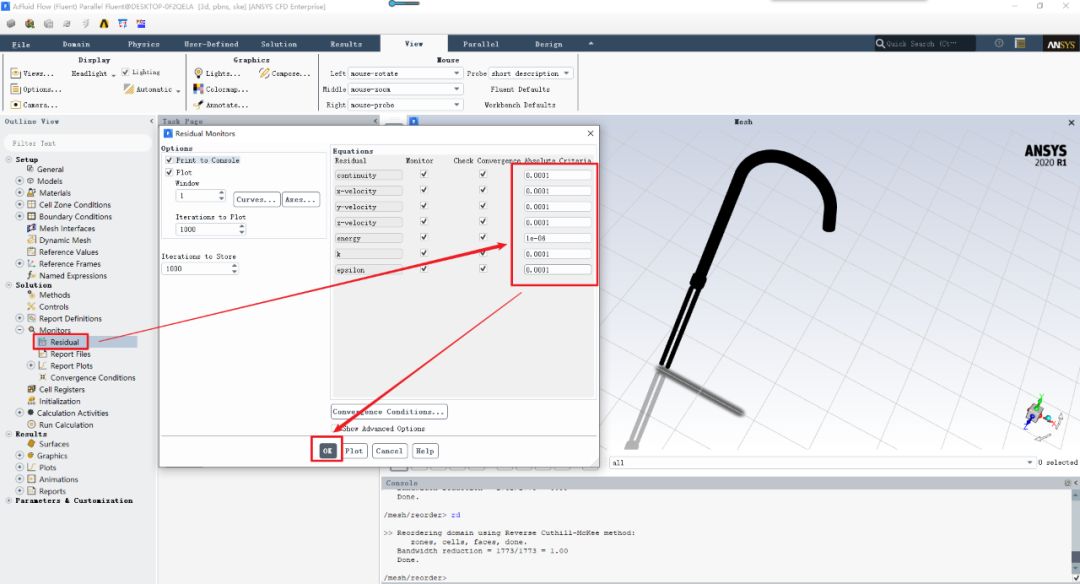Click the energy Absolute Criteria field
This screenshot has height=584, width=1080.
click(x=557, y=238)
